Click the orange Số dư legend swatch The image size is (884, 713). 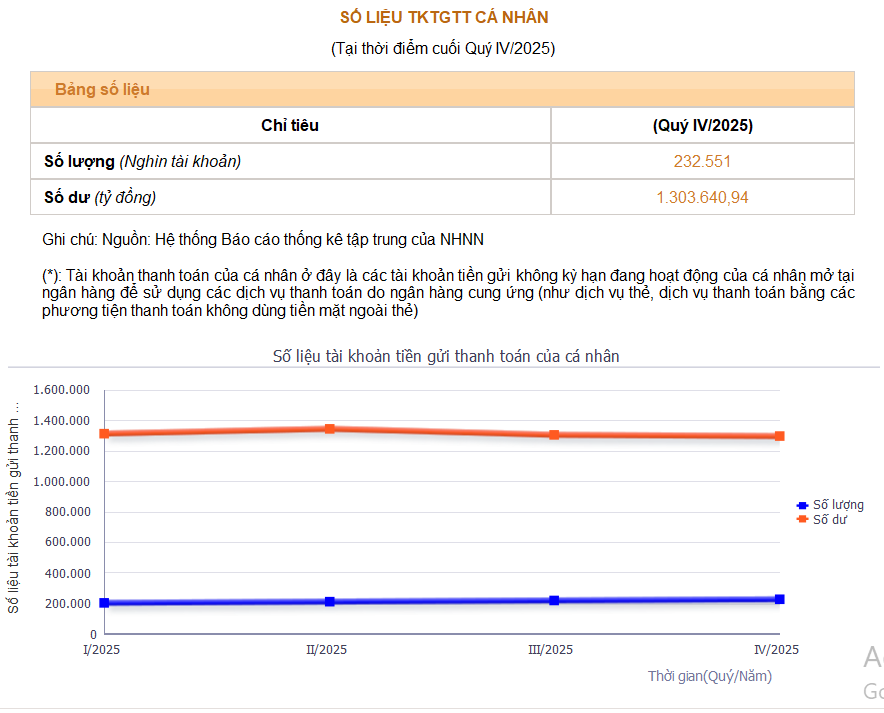pos(802,520)
